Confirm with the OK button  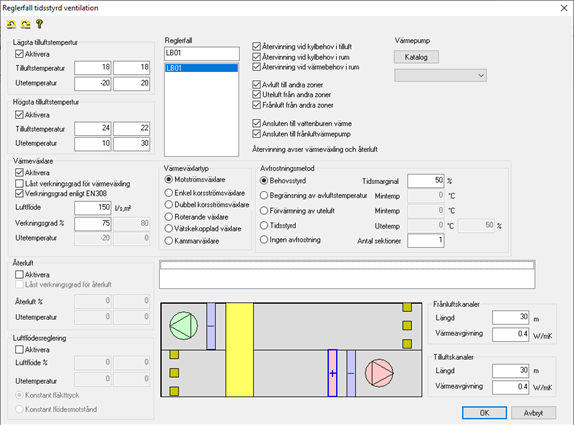tap(484, 413)
